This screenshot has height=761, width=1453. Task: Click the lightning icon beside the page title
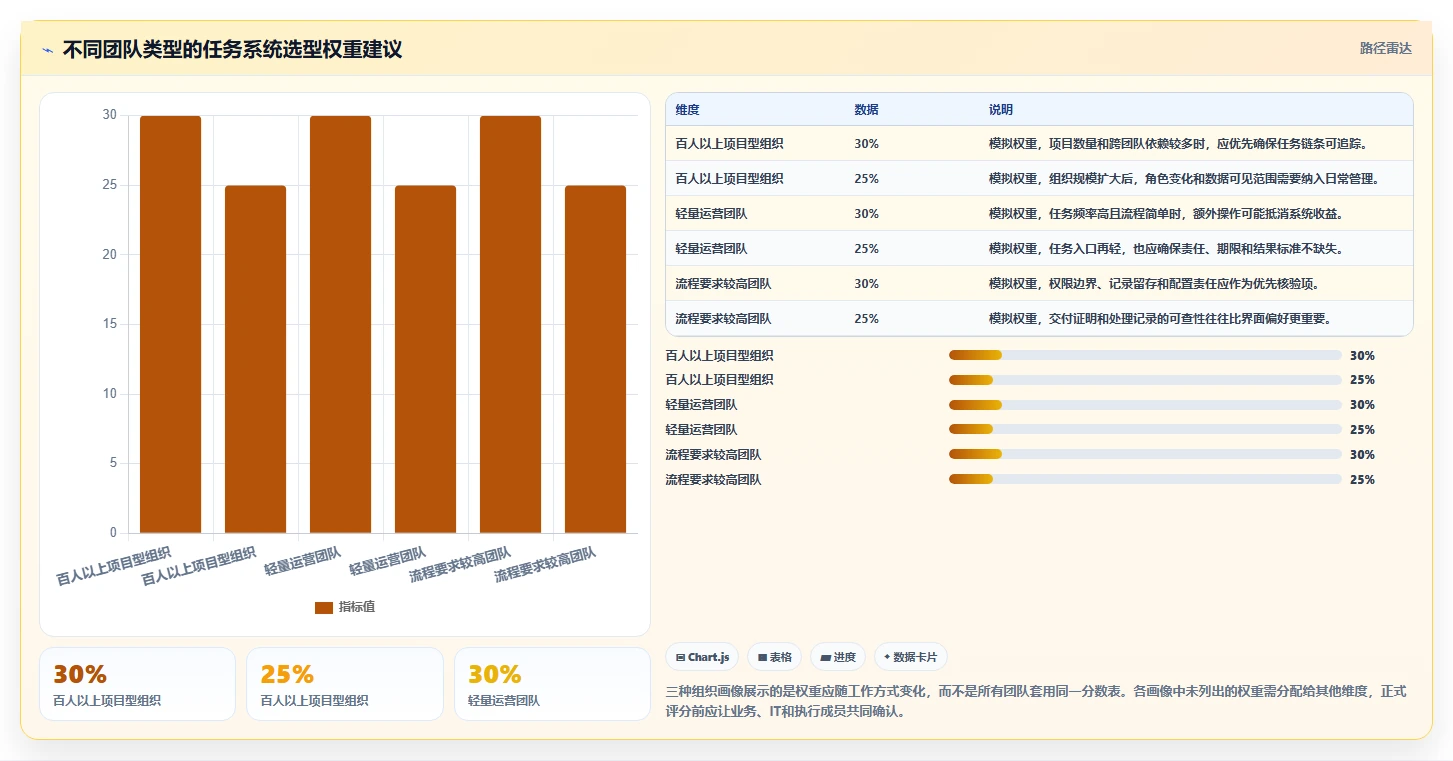47,50
